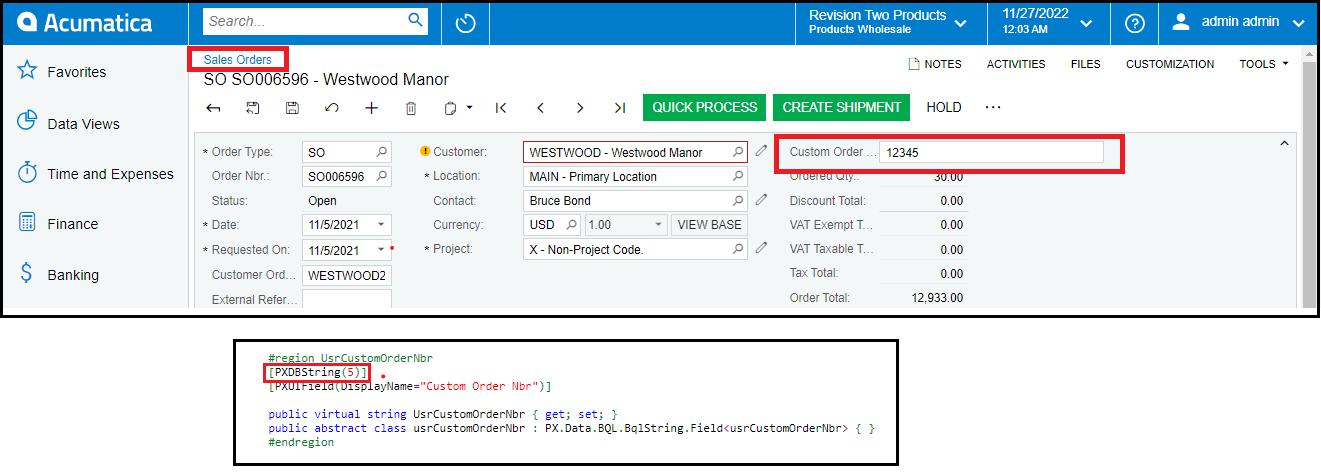Image resolution: width=1321 pixels, height=475 pixels.
Task: Click the Currency lookup magnifier
Action: pos(574,225)
